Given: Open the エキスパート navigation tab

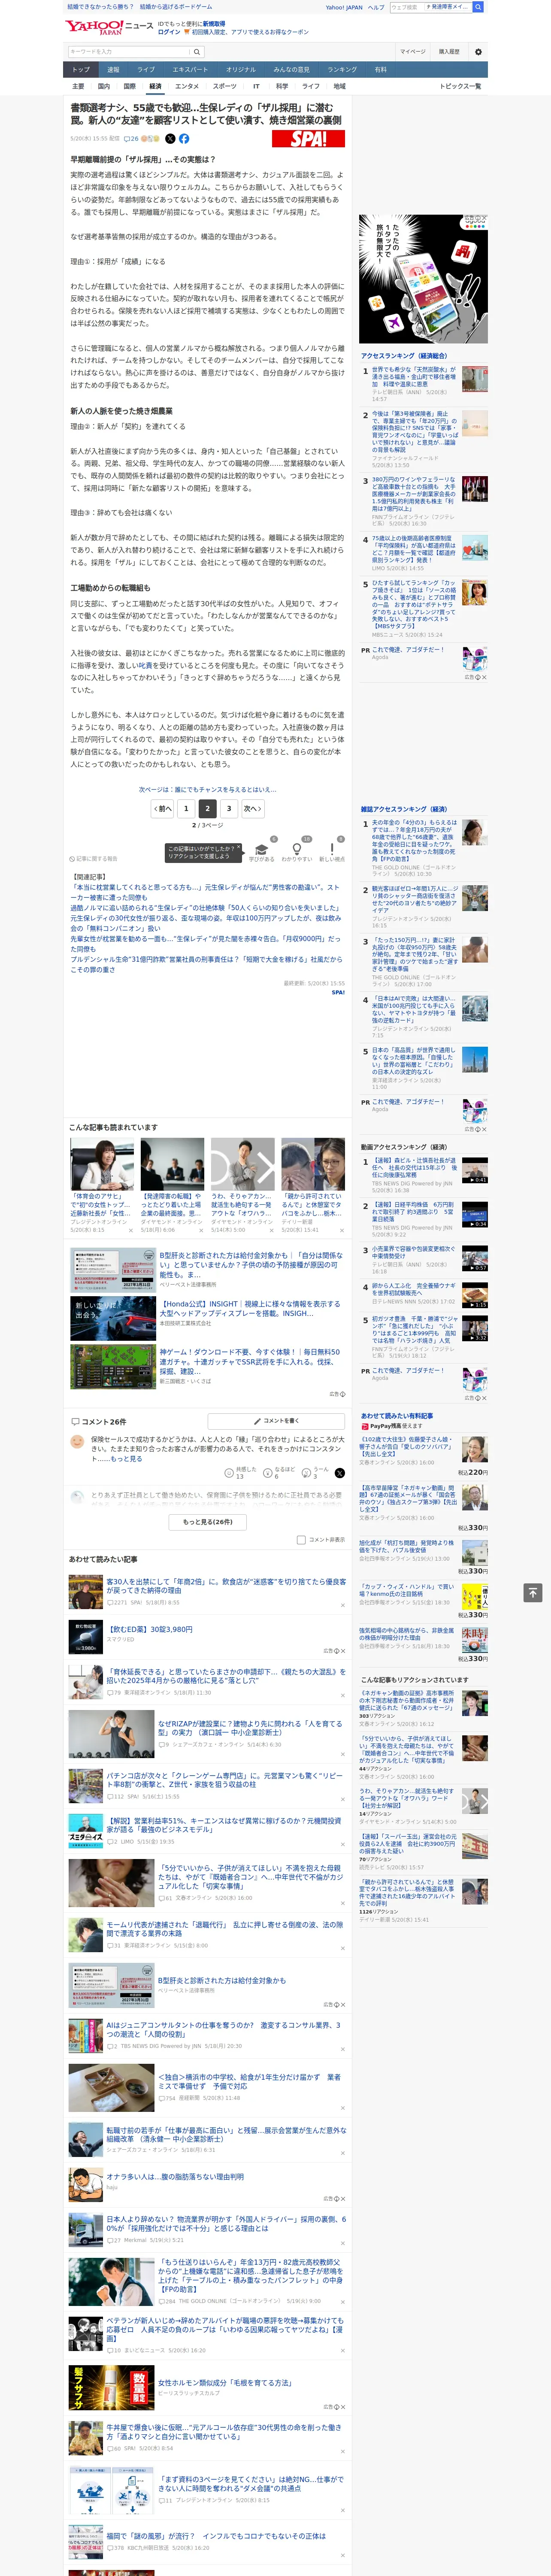Looking at the screenshot, I should (190, 70).
